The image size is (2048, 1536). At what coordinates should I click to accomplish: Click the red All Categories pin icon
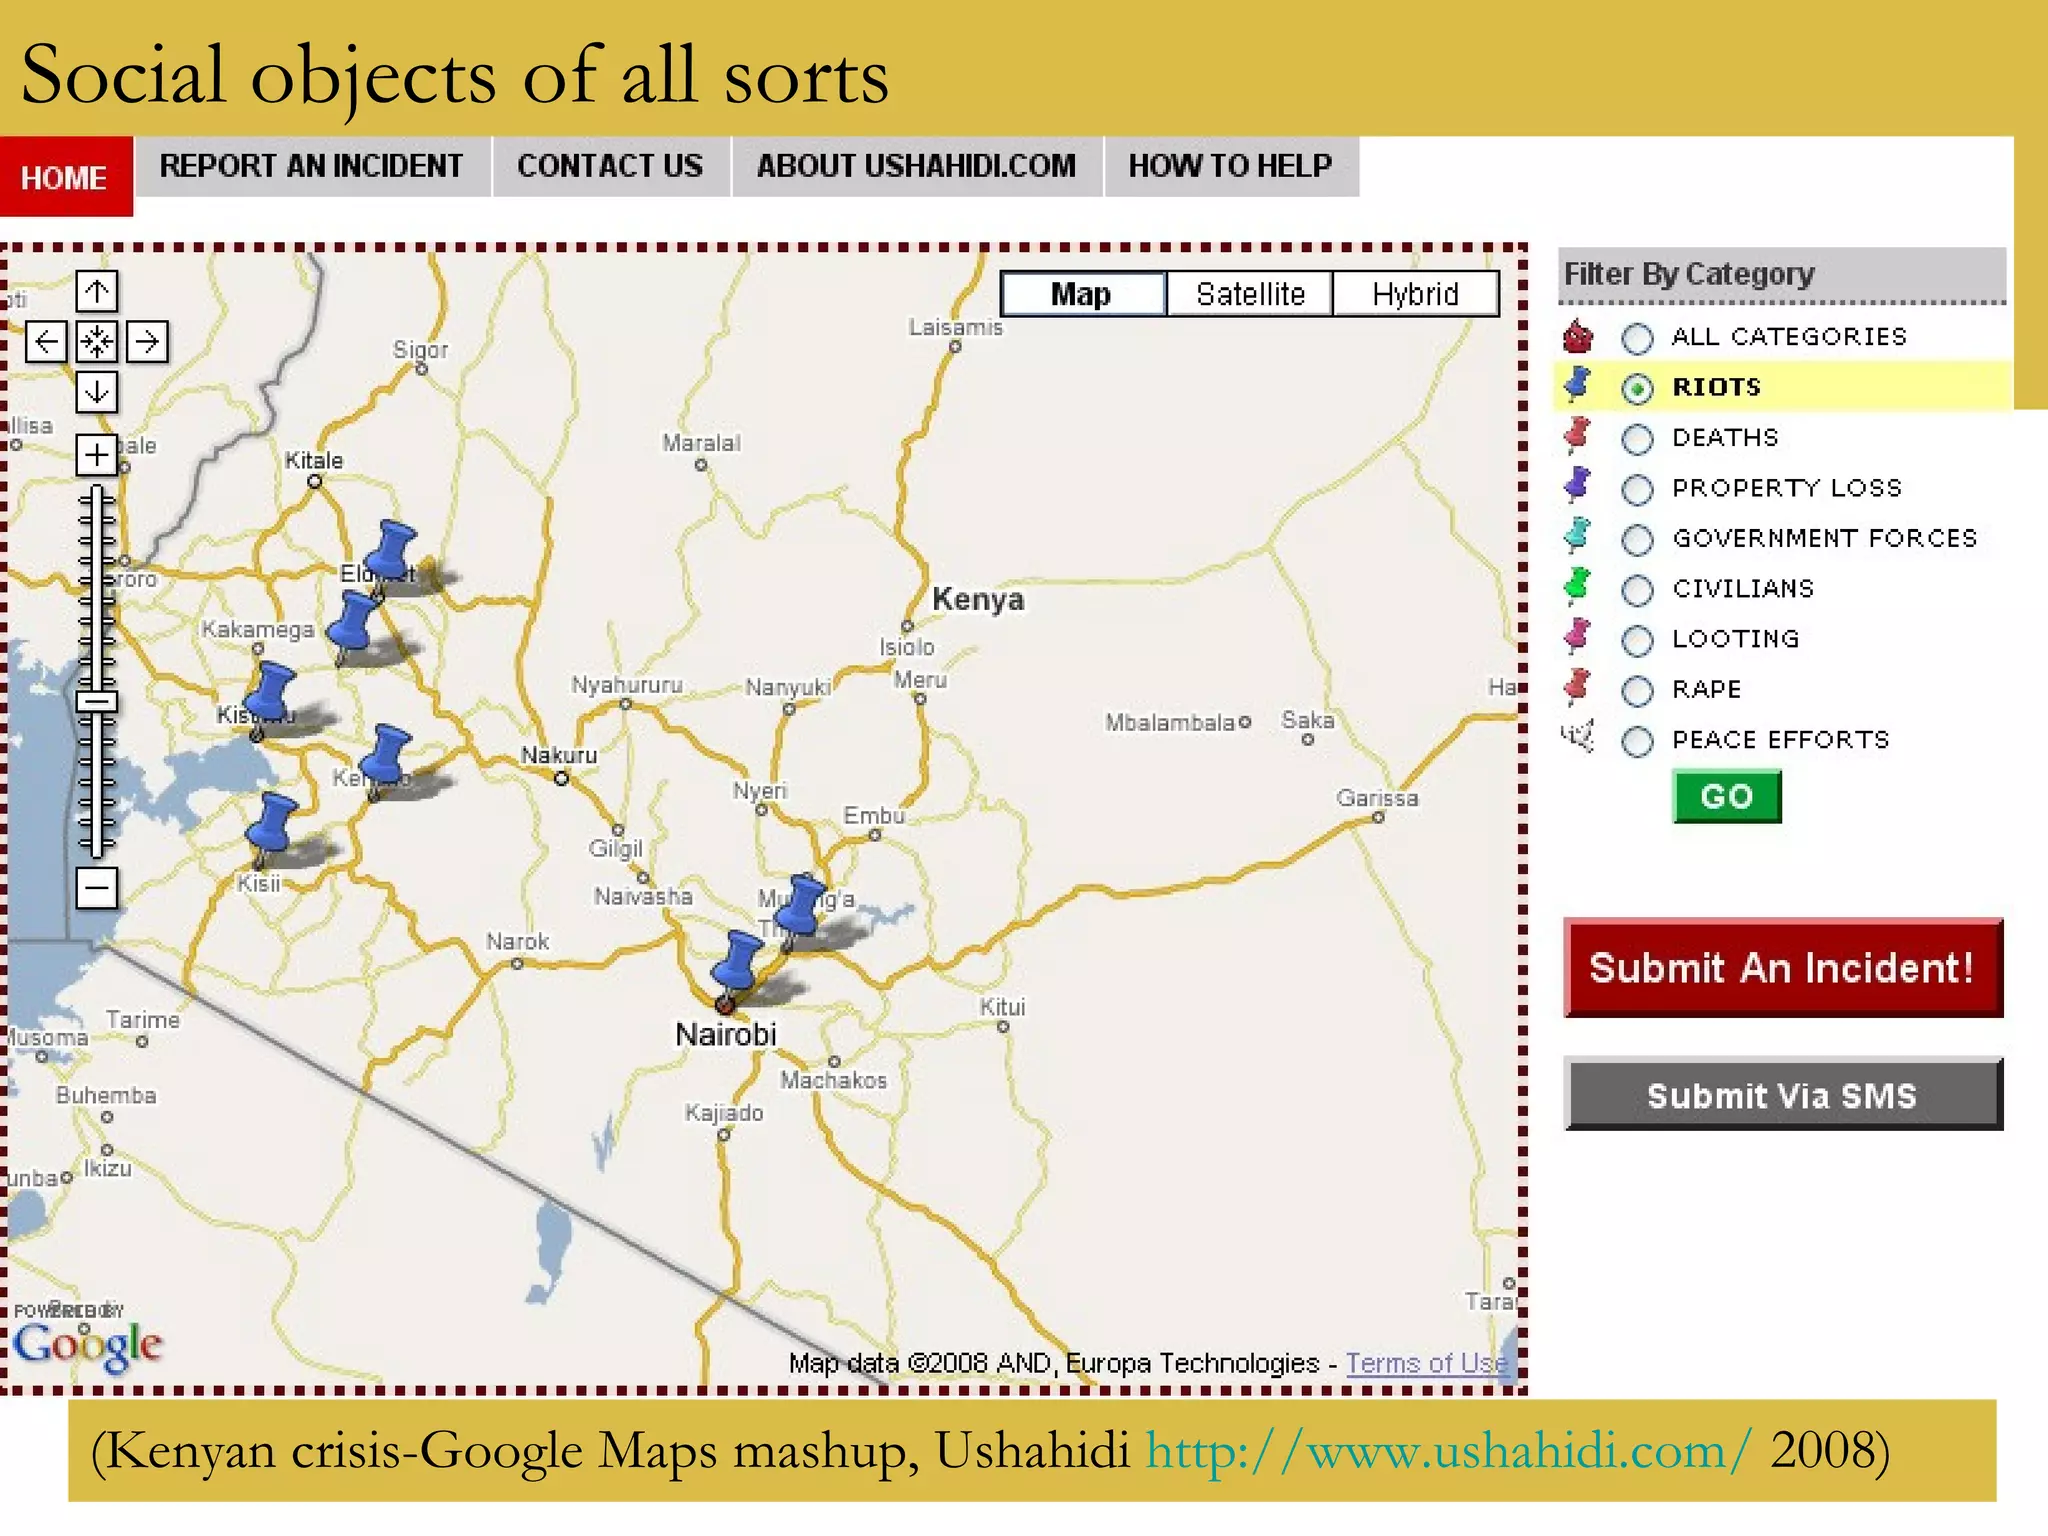[1578, 337]
